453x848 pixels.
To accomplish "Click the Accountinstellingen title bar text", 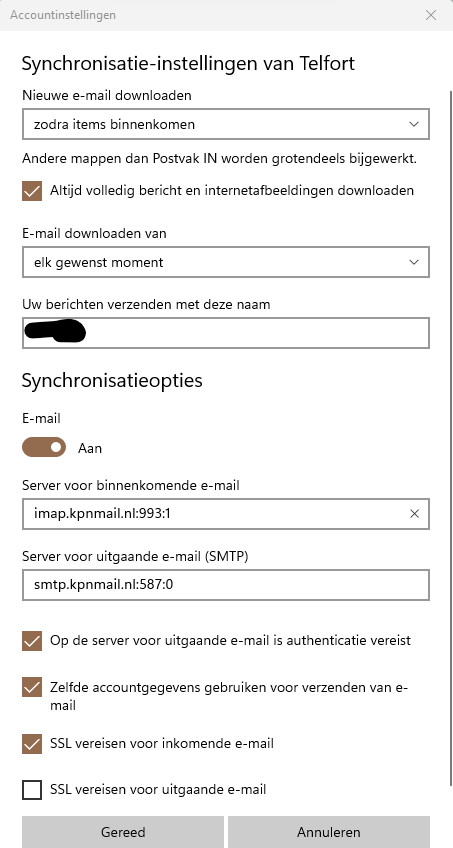I will (x=63, y=15).
